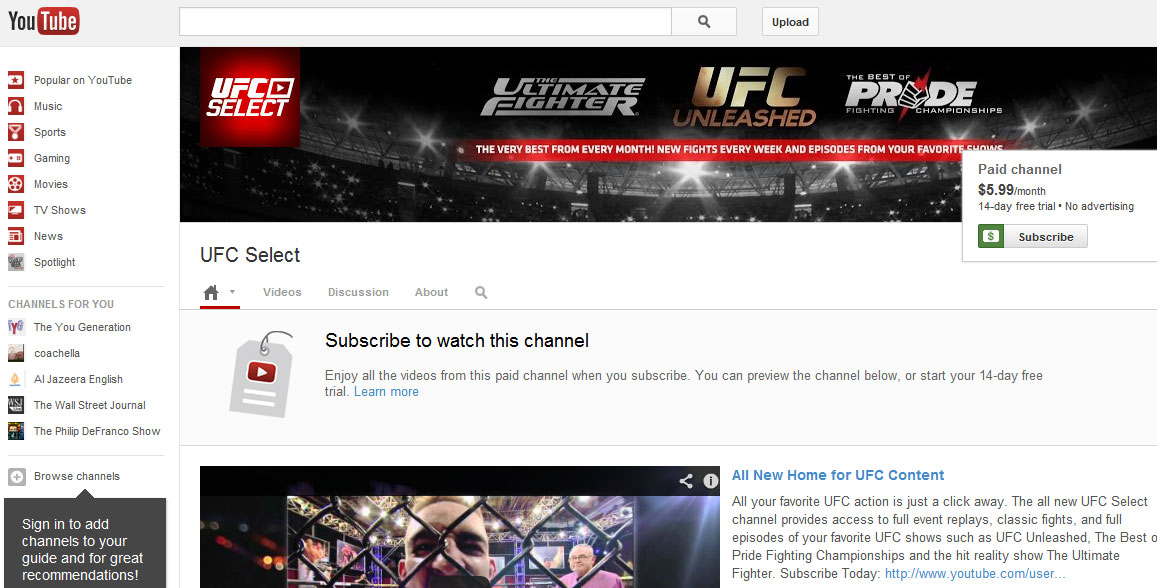Click in the YouTube search field
The height and width of the screenshot is (588, 1157).
pyautogui.click(x=425, y=22)
